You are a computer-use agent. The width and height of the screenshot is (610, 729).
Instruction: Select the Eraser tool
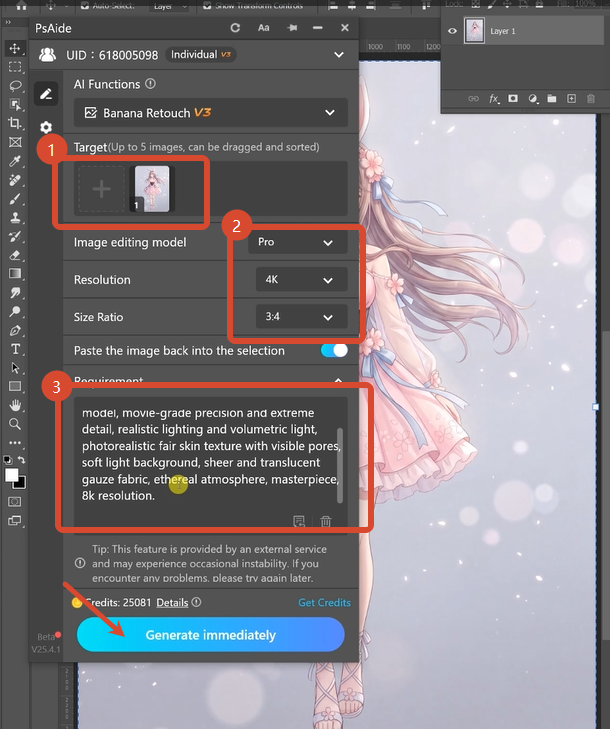click(15, 255)
